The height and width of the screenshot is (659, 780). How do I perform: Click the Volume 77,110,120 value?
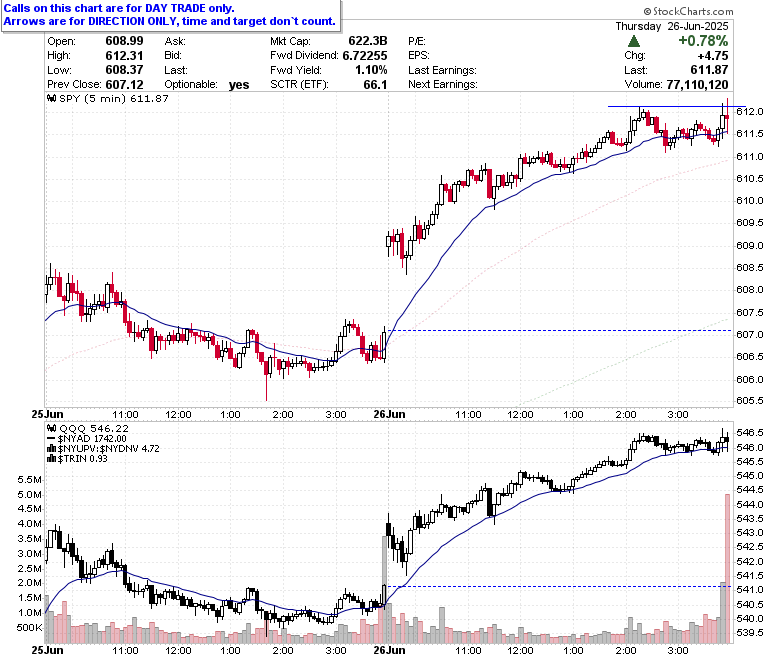point(697,85)
